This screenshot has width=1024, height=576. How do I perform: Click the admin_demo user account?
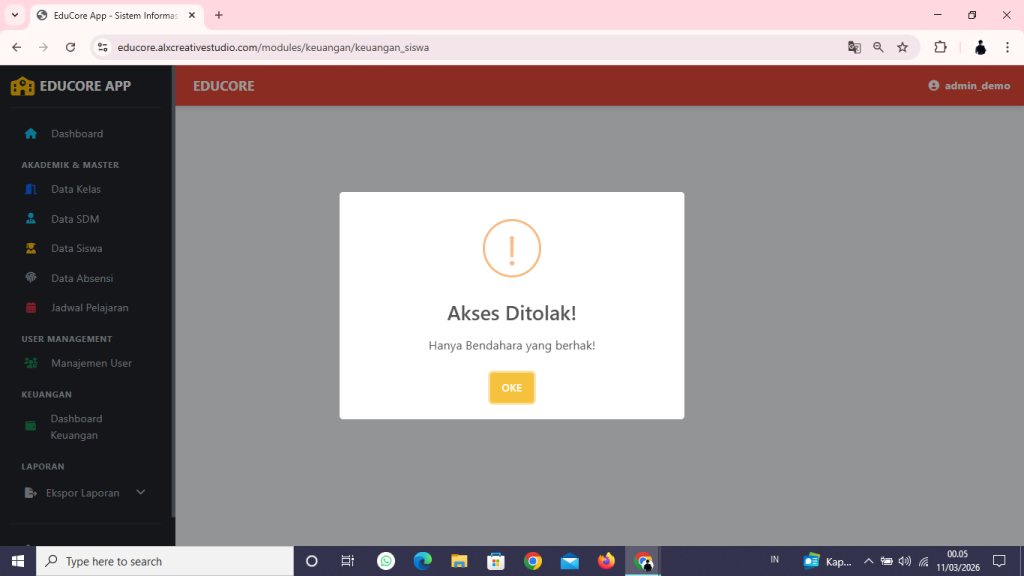tap(968, 85)
